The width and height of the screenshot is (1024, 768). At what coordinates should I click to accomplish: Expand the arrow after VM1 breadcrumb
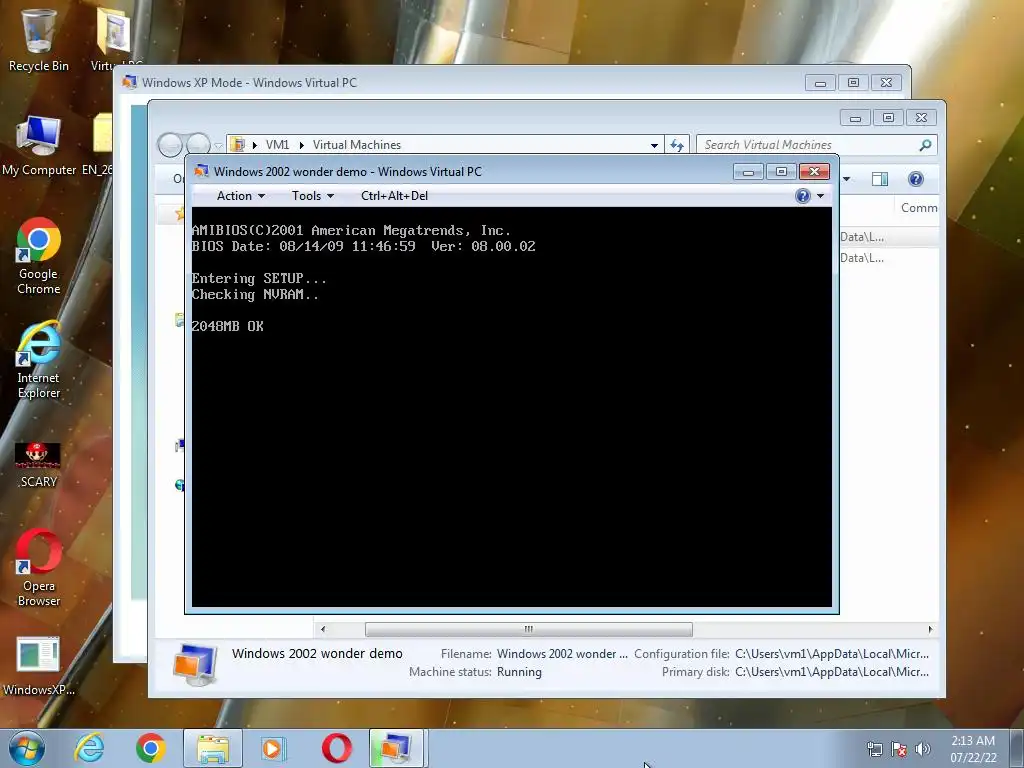[302, 145]
